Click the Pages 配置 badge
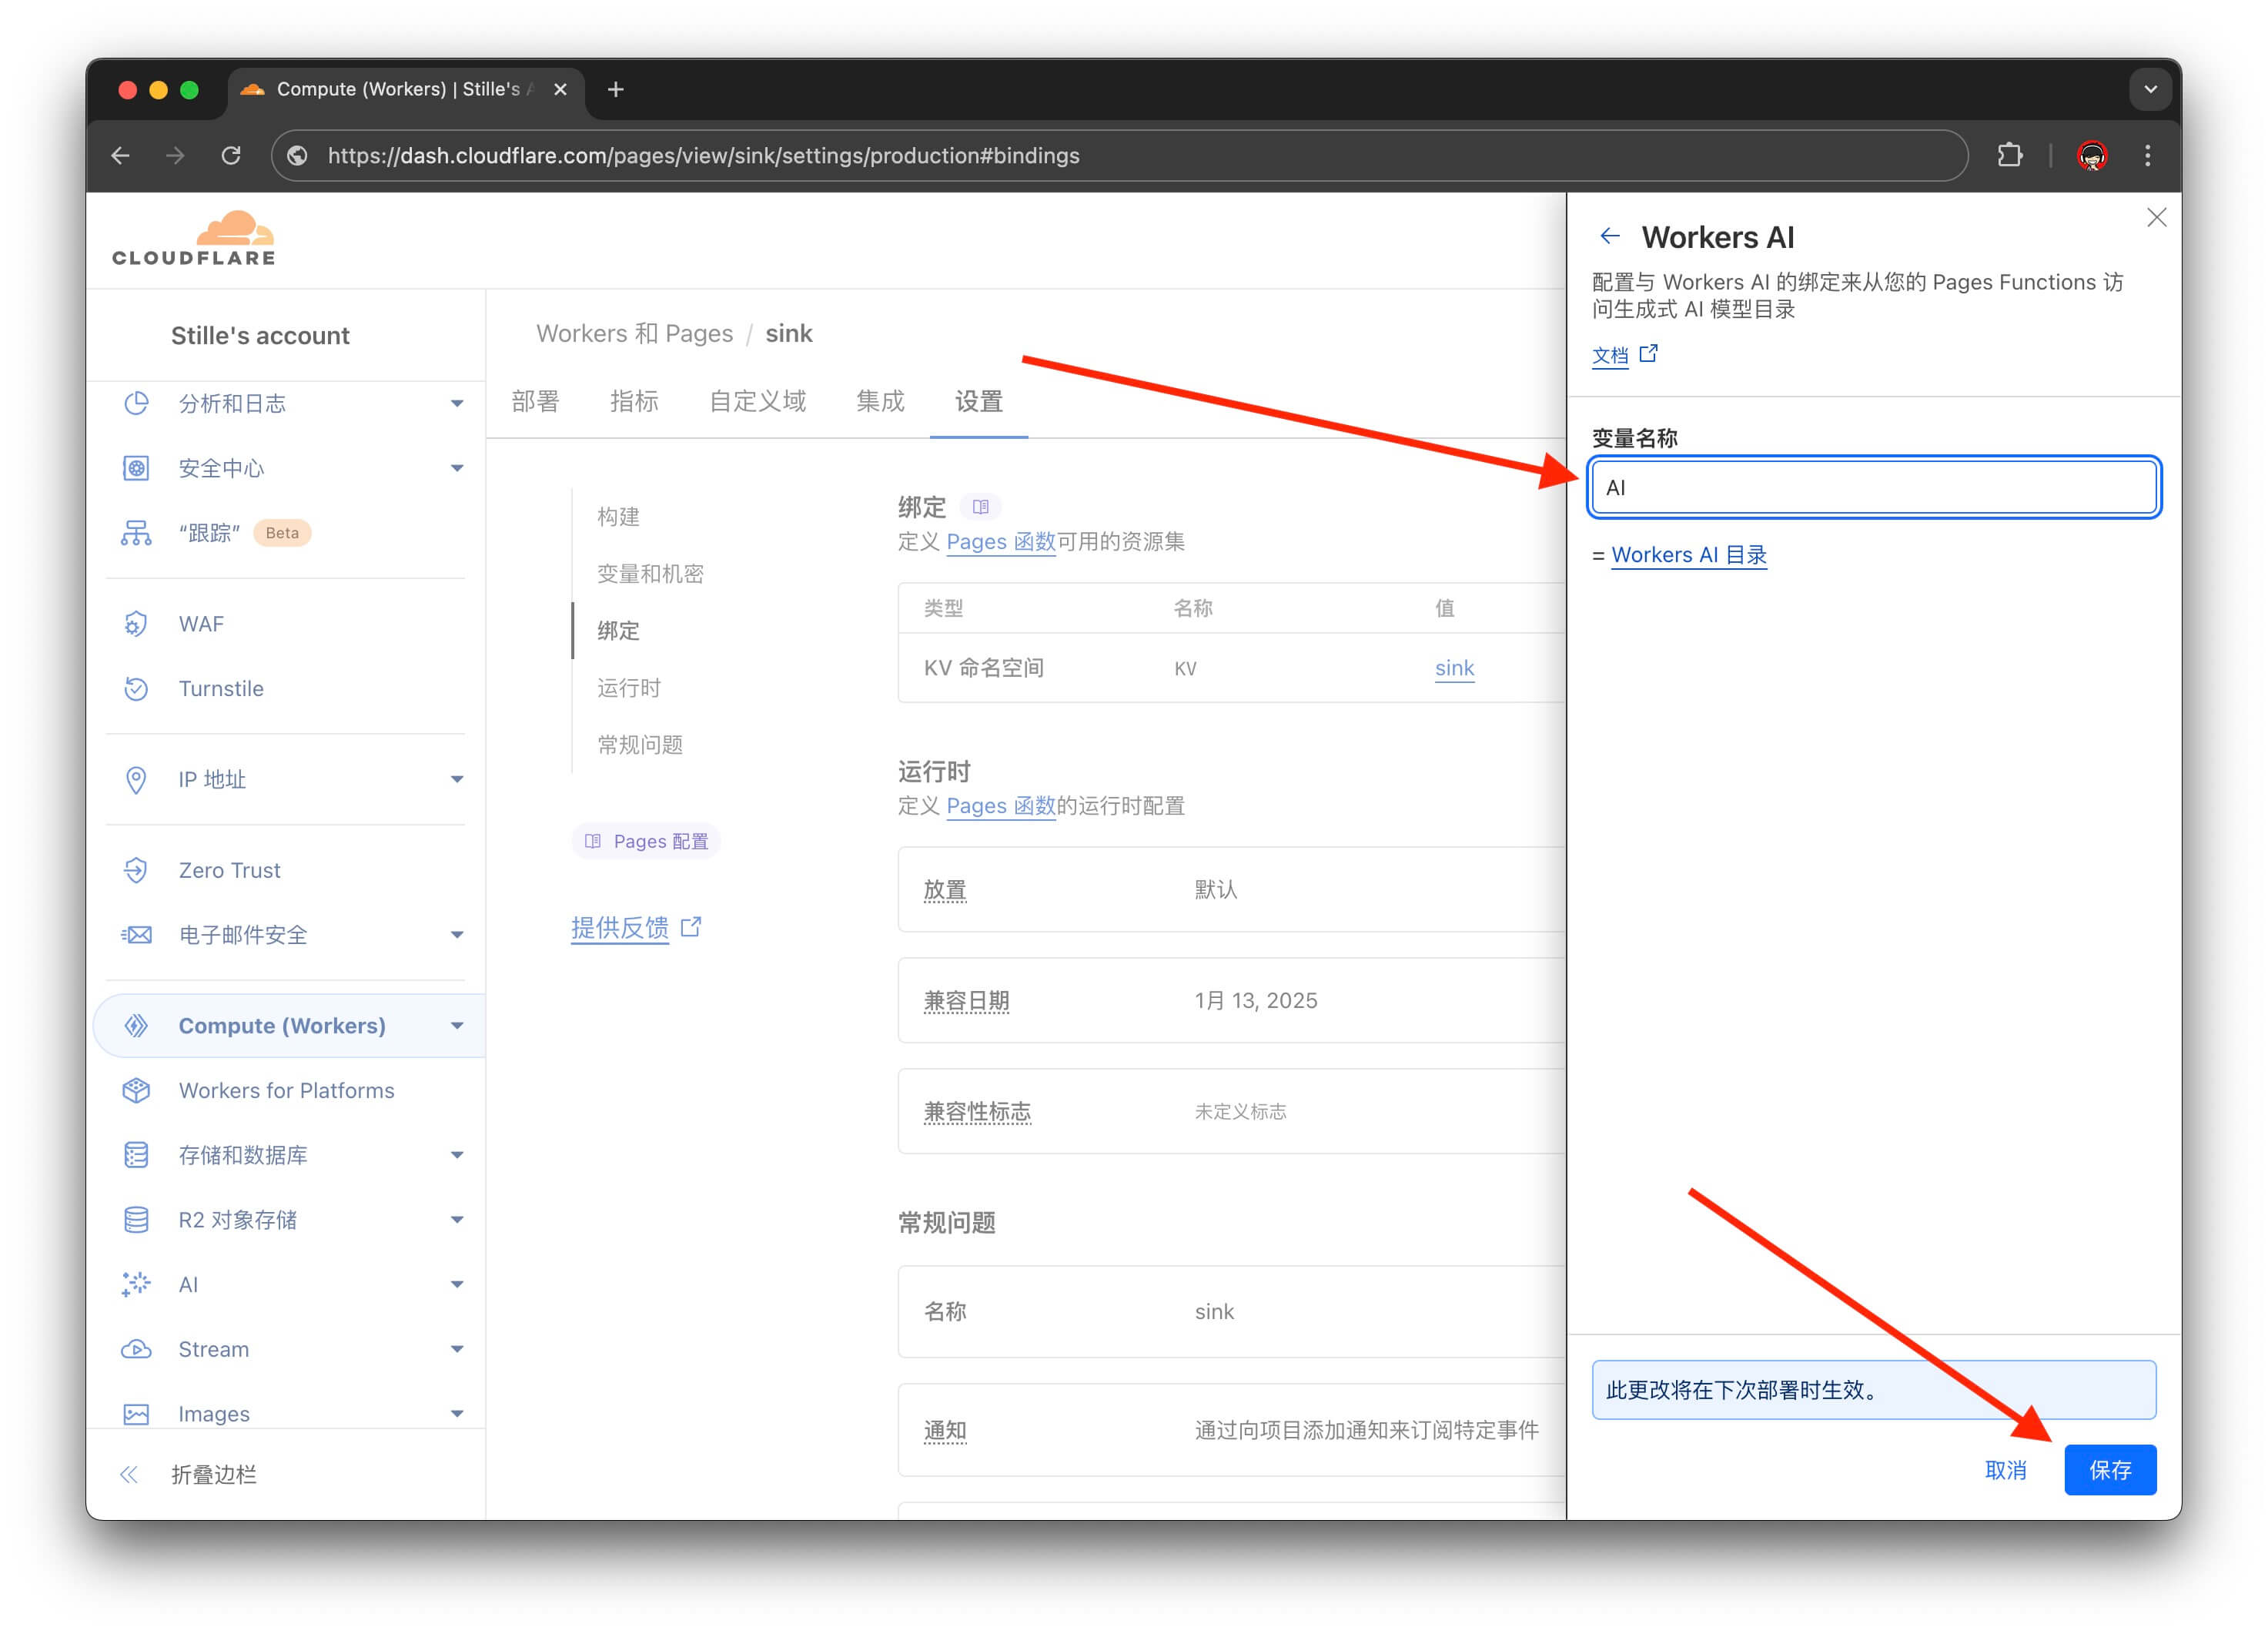The image size is (2268, 1634). pos(646,841)
